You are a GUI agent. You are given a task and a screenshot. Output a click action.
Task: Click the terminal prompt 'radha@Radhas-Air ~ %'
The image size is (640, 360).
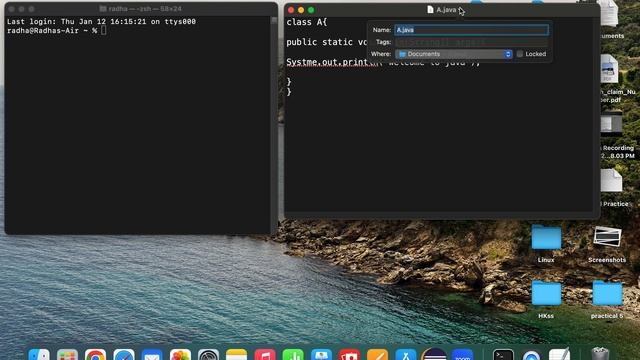(52, 31)
